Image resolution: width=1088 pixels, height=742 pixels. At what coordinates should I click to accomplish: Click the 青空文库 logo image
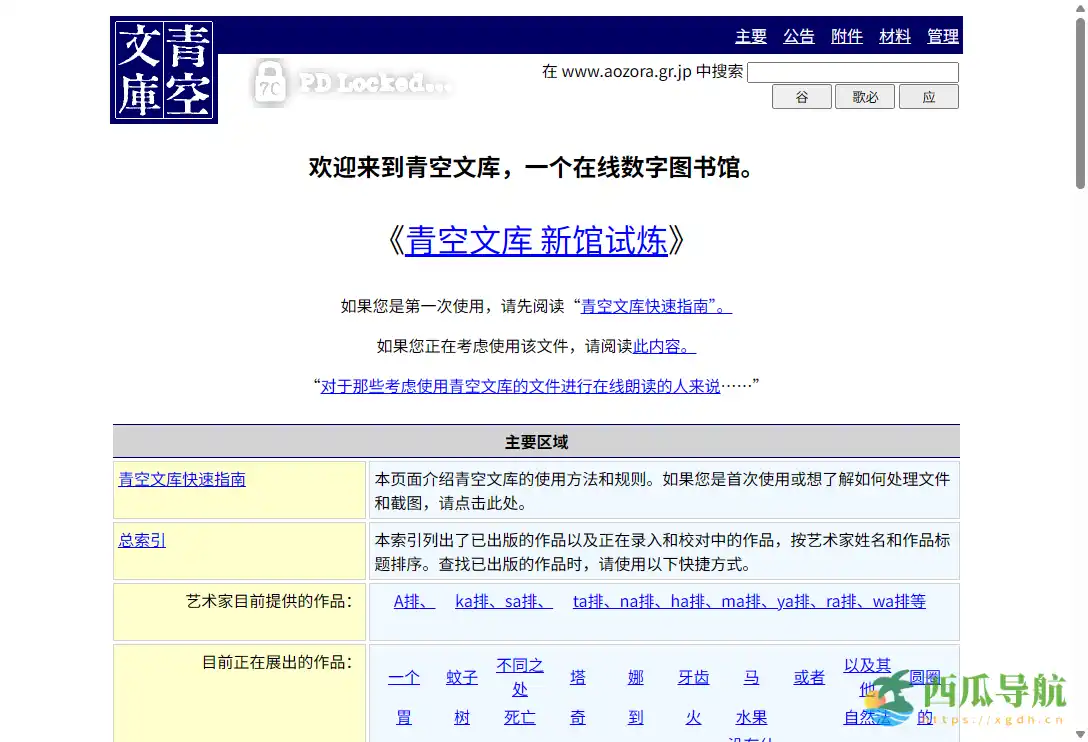(163, 69)
